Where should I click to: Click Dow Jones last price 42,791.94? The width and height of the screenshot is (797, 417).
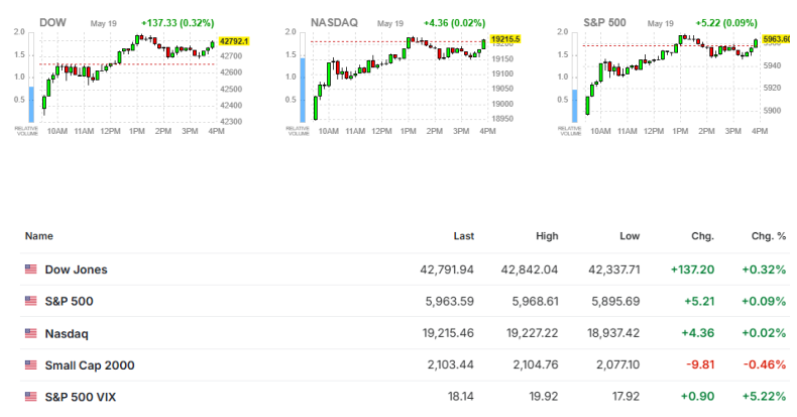pyautogui.click(x=447, y=270)
